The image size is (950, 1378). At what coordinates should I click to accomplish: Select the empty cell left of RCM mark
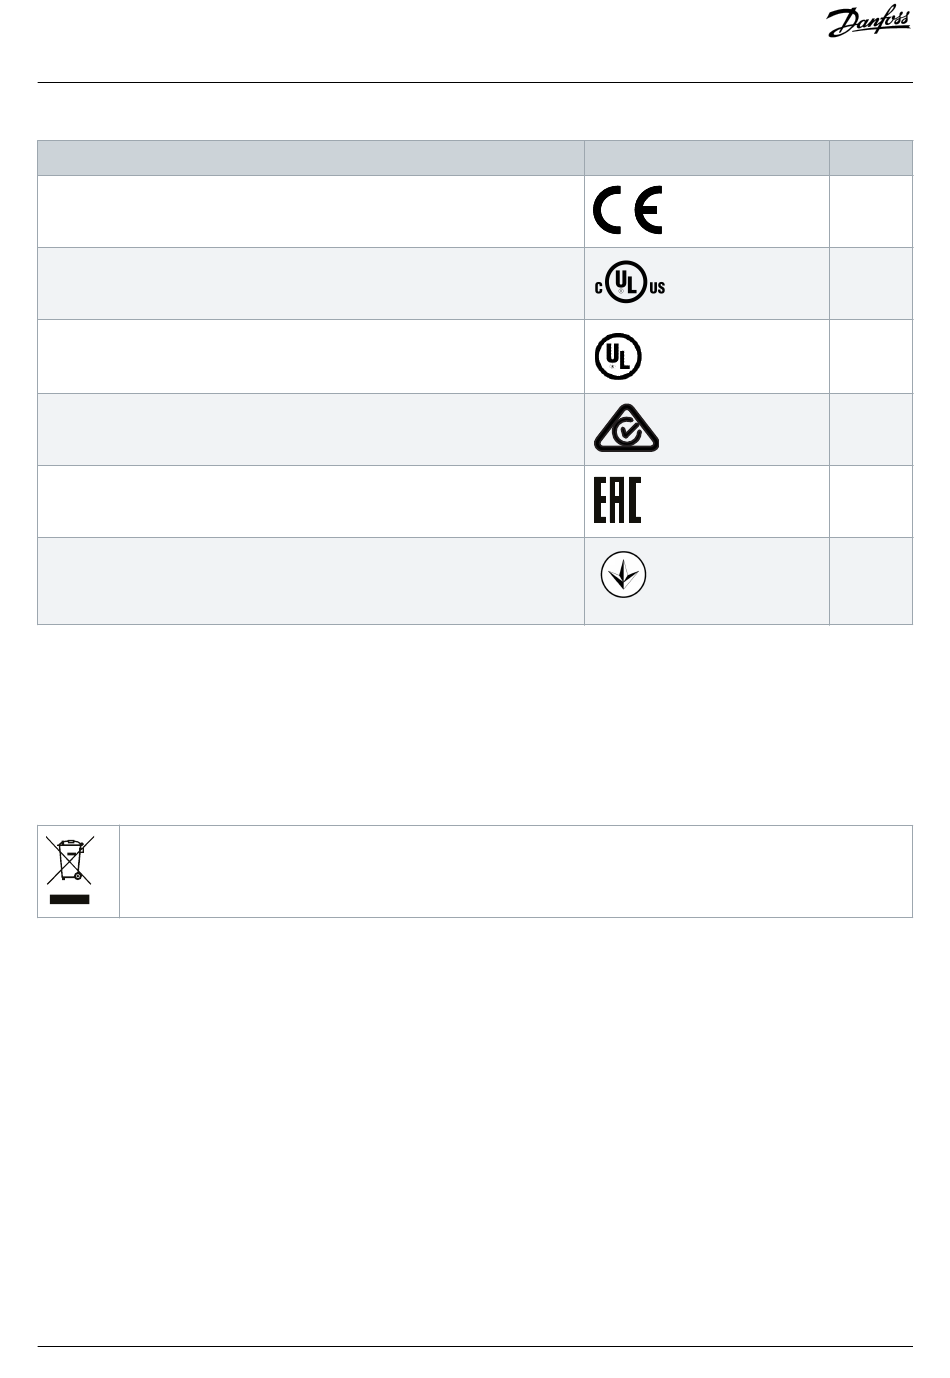click(x=311, y=429)
